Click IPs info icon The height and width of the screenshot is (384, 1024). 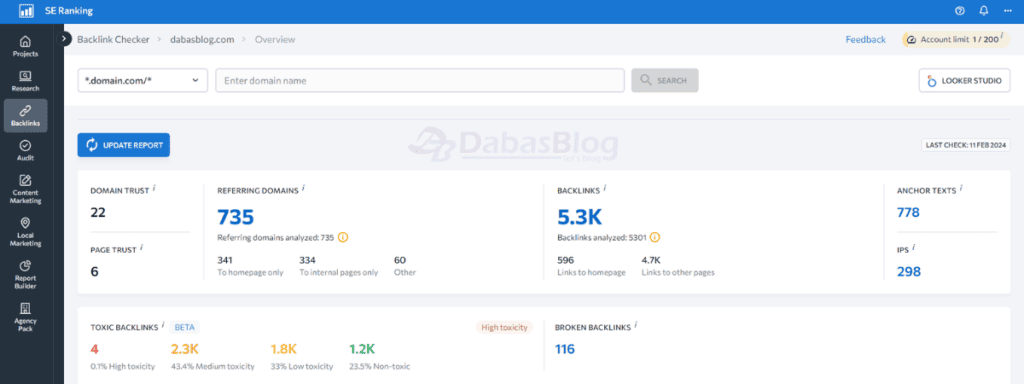tap(914, 248)
